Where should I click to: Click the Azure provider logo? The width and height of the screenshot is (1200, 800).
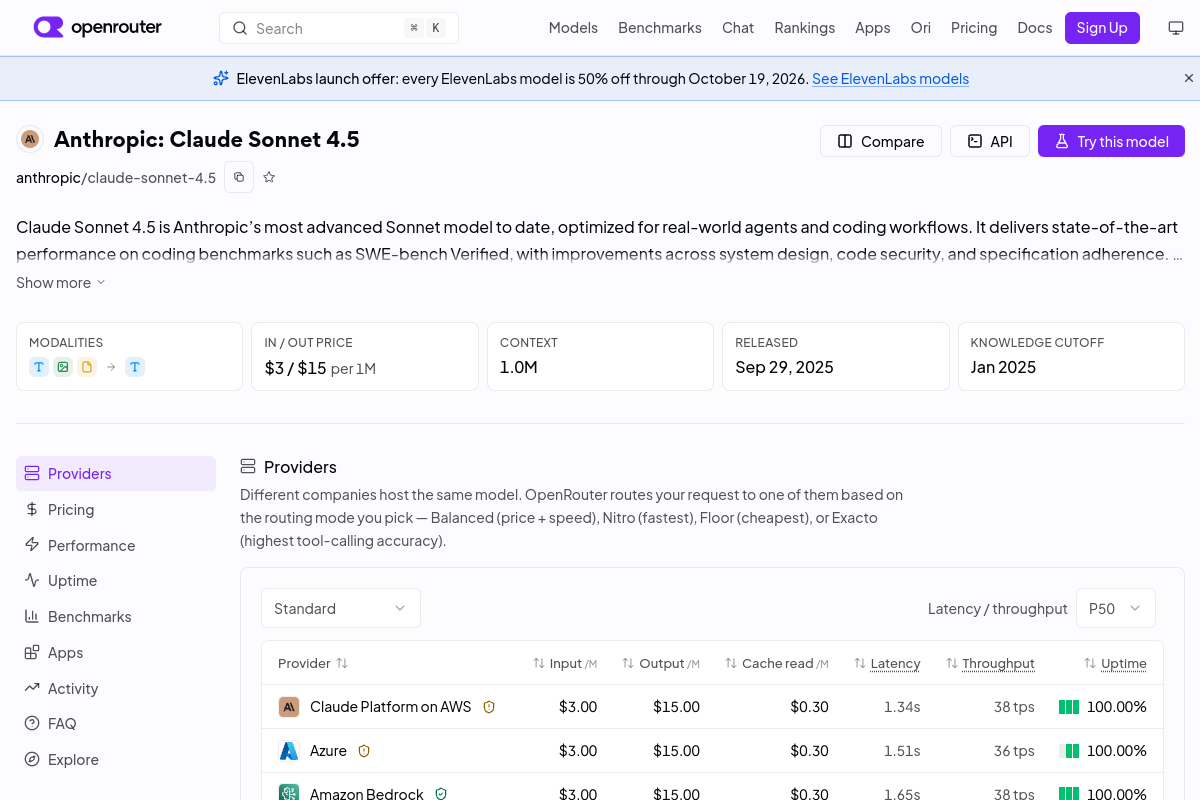[x=289, y=750]
